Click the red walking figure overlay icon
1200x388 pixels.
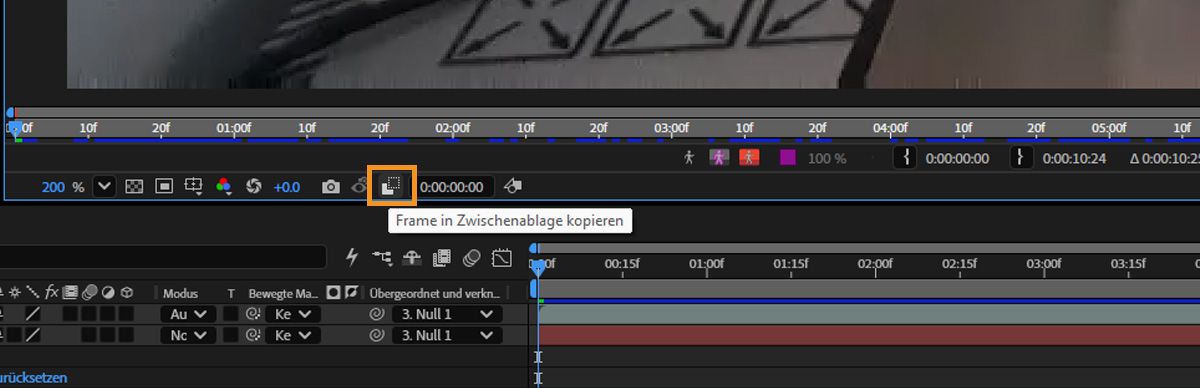pyautogui.click(x=749, y=158)
